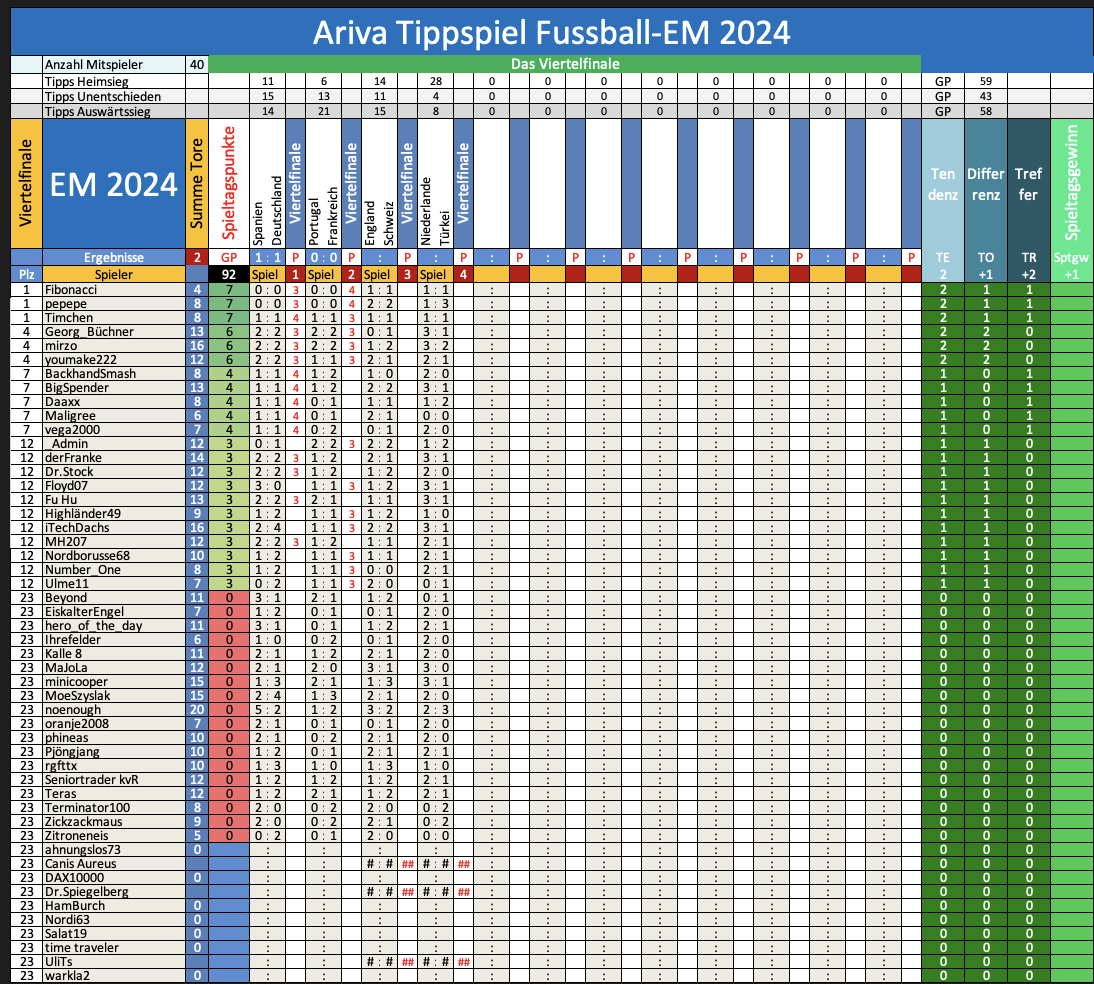Select the green Das Viertelfinale header
Image resolution: width=1094 pixels, height=984 pixels.
coord(564,64)
